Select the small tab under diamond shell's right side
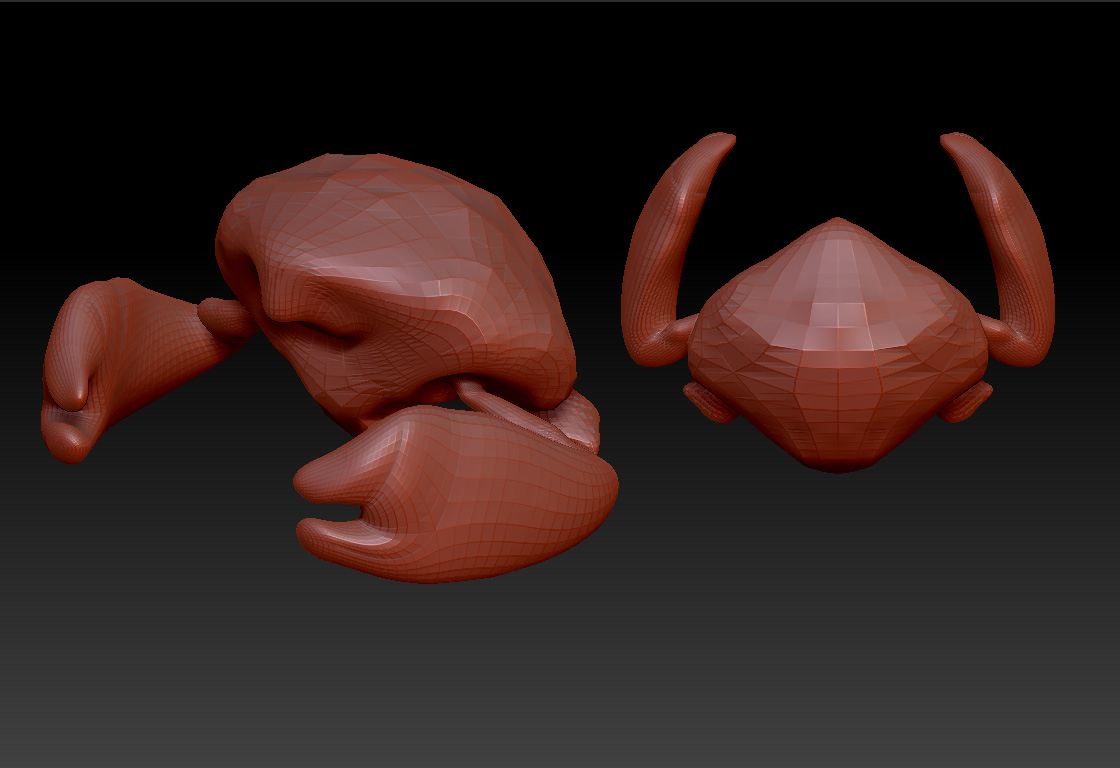 (966, 402)
